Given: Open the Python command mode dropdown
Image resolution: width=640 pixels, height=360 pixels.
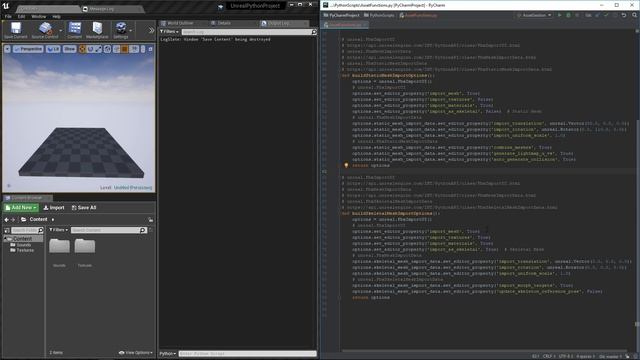Looking at the screenshot, I should tap(168, 354).
